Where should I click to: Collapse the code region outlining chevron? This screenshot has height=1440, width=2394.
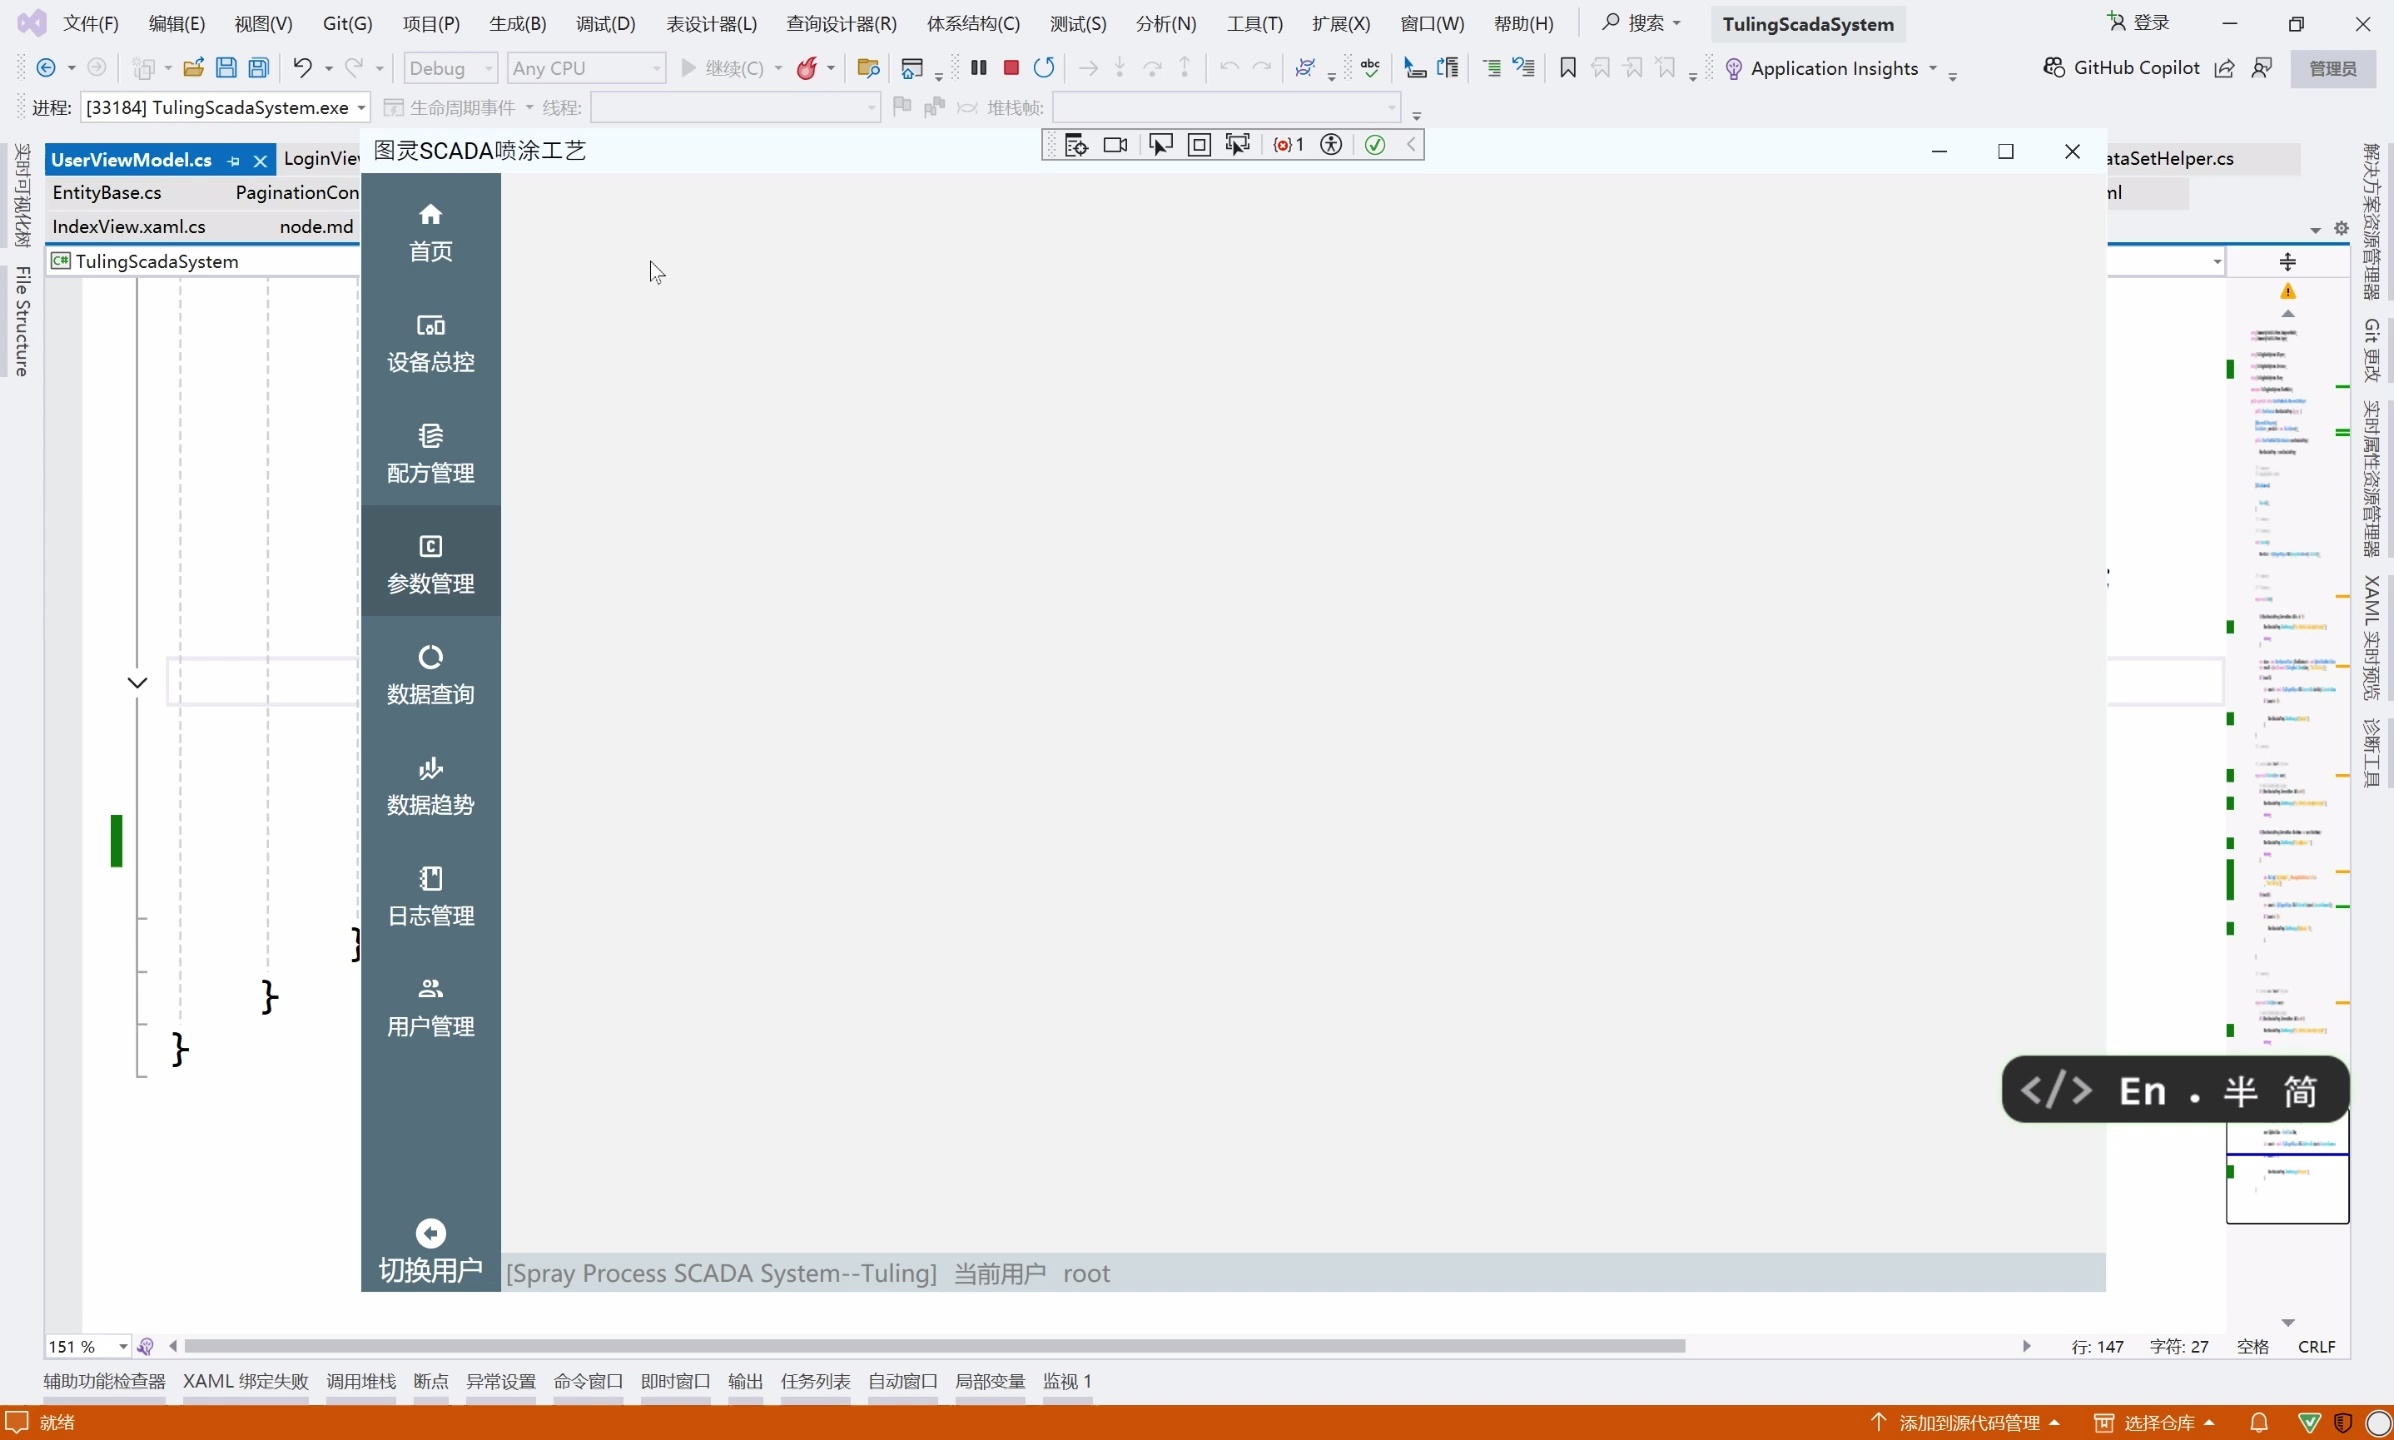[138, 683]
